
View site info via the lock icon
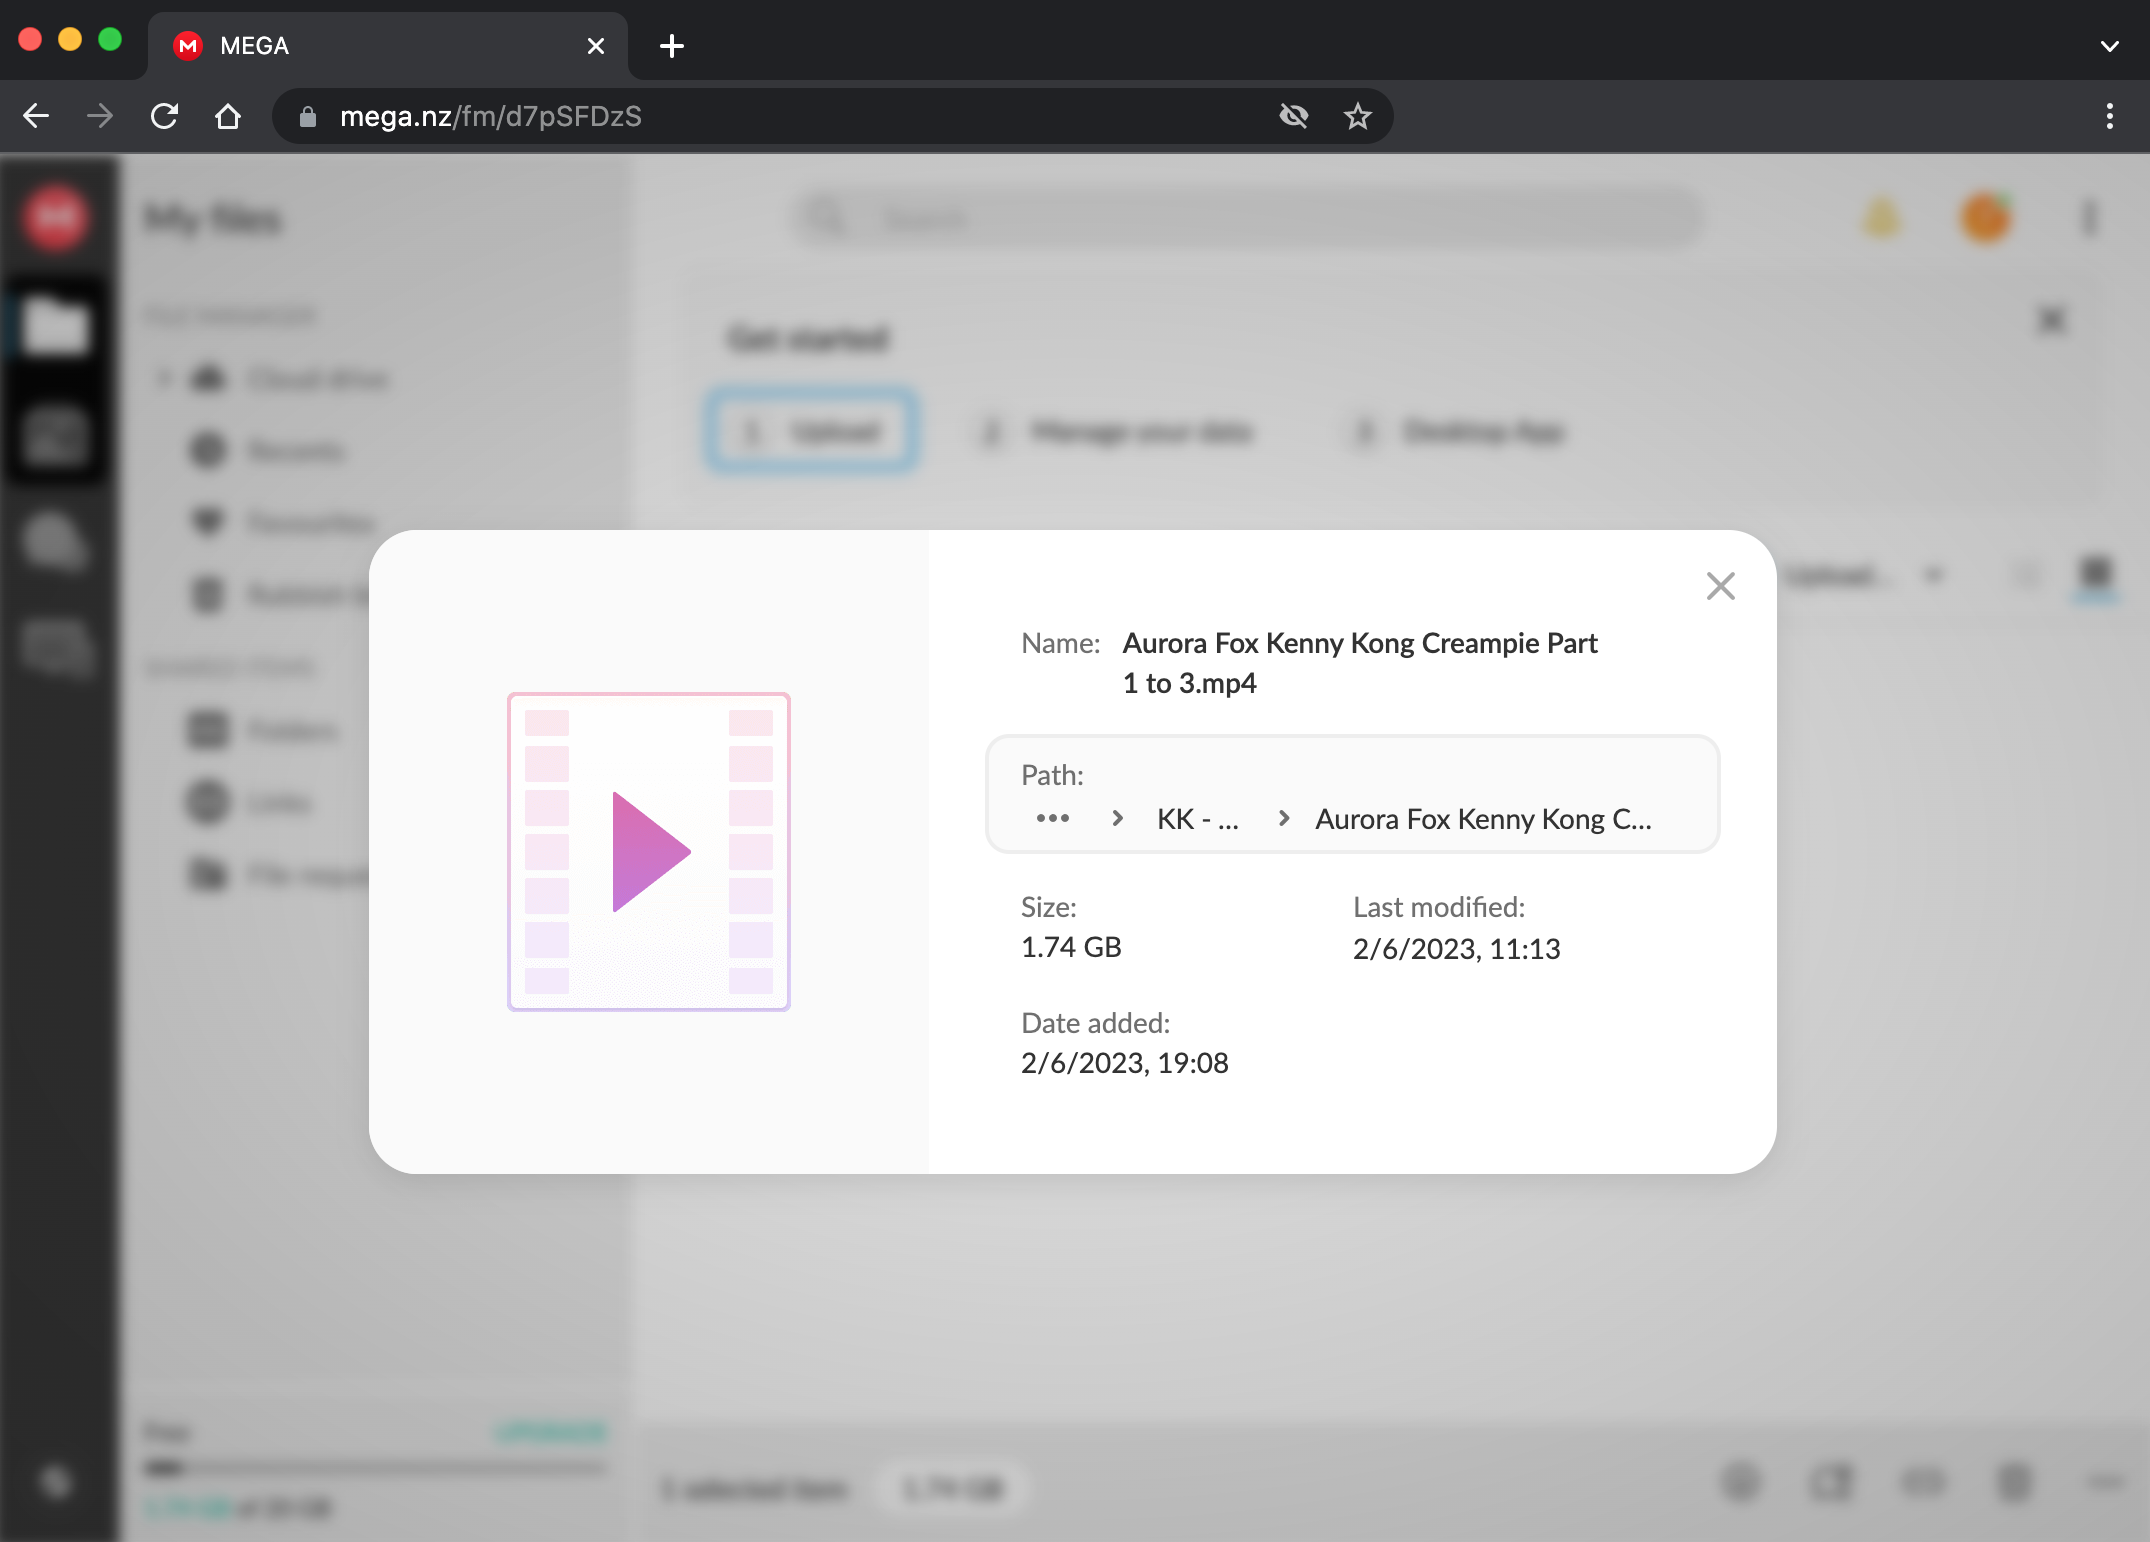tap(308, 117)
